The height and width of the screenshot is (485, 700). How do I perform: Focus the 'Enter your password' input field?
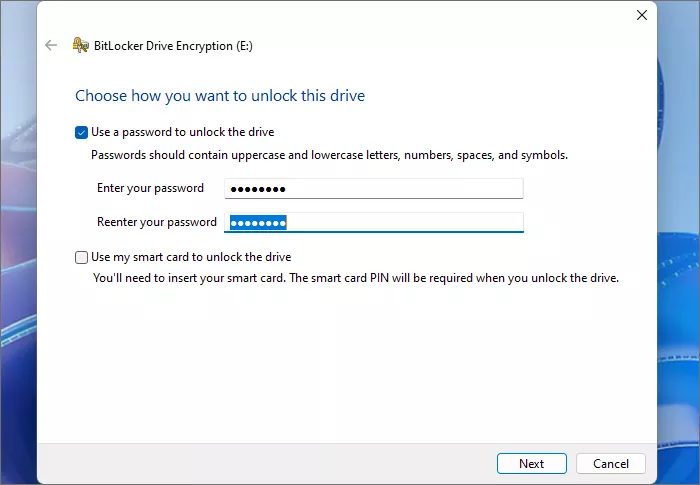(373, 189)
